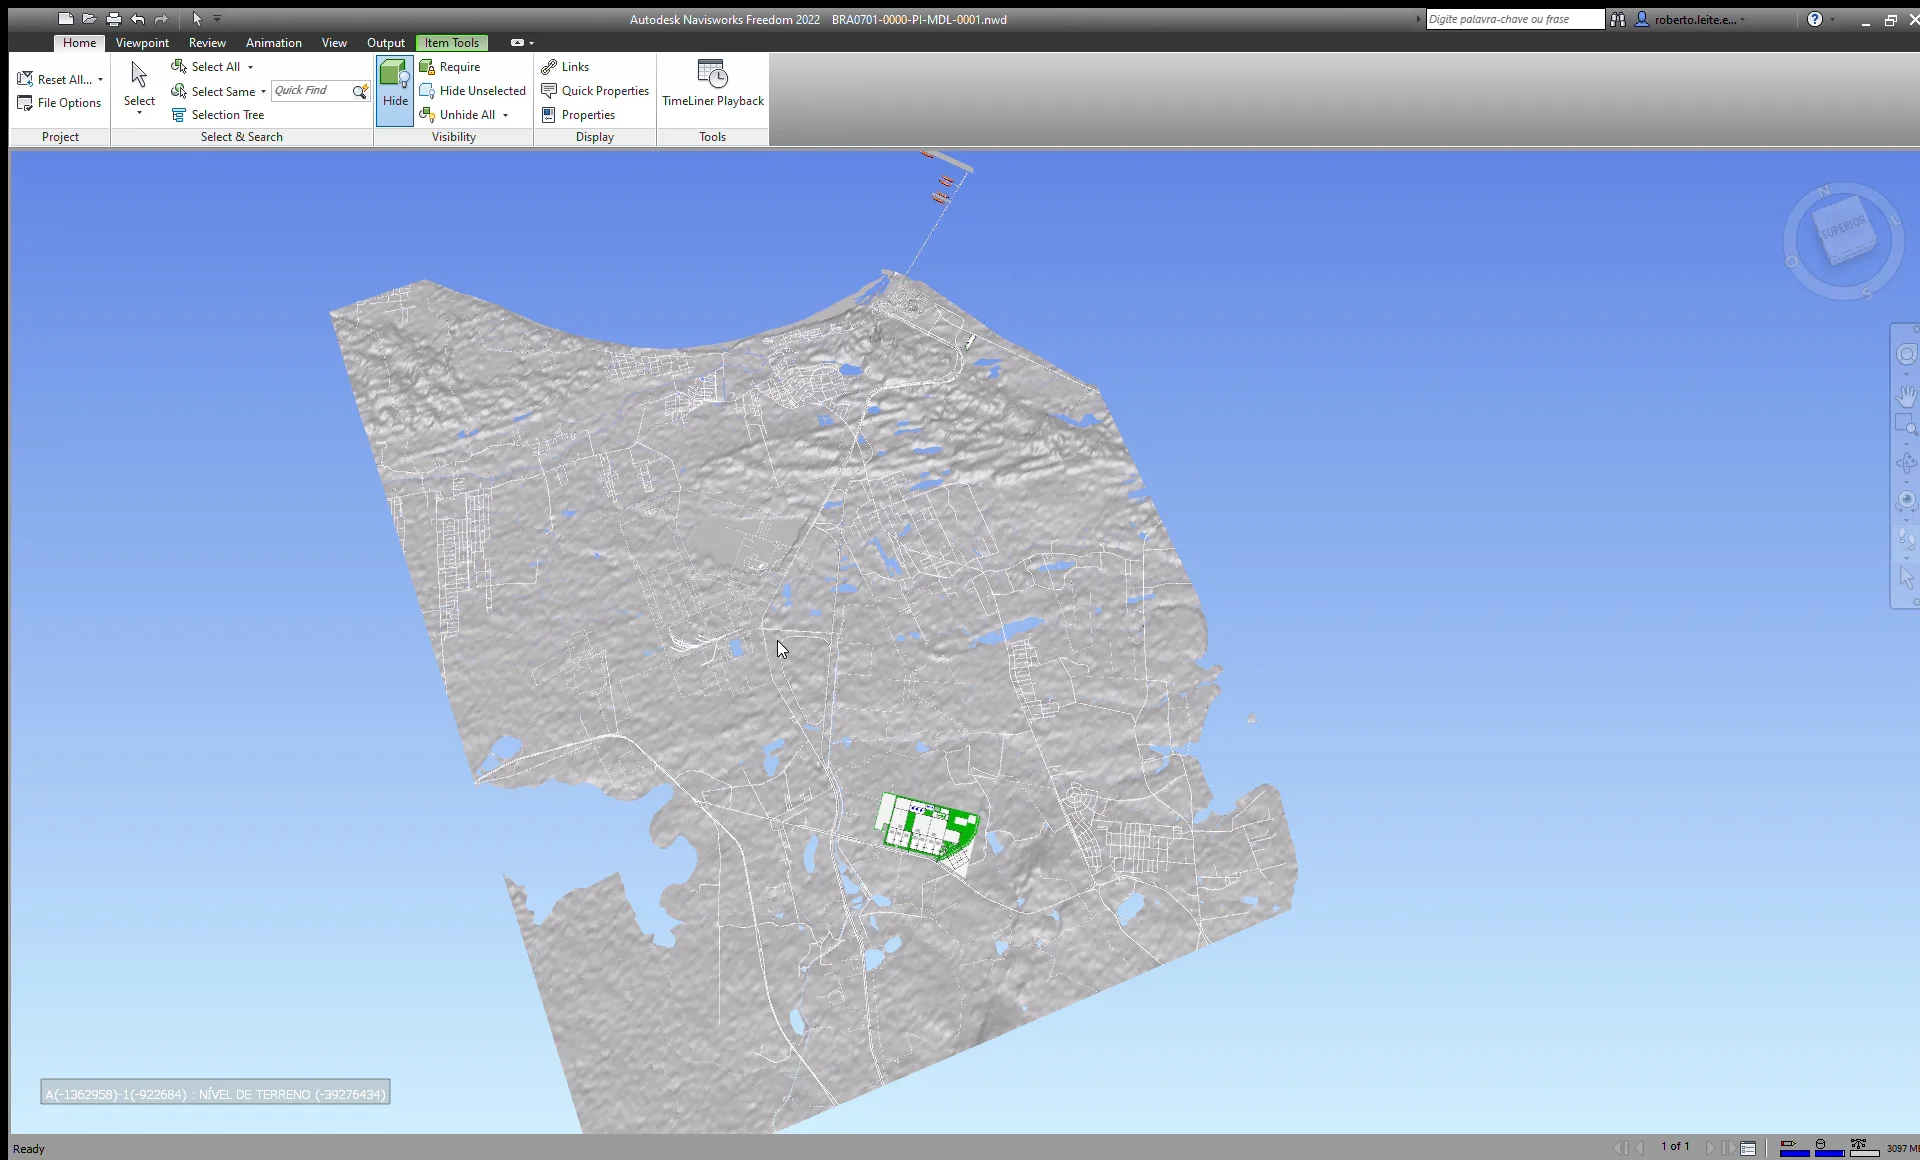Viewport: 1920px width, 1160px height.
Task: Select the Pan hand tool
Action: click(x=1906, y=395)
